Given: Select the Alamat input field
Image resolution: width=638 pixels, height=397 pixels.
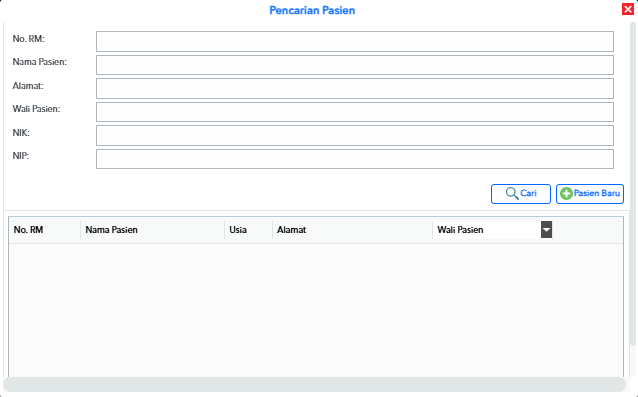Looking at the screenshot, I should click(x=355, y=88).
